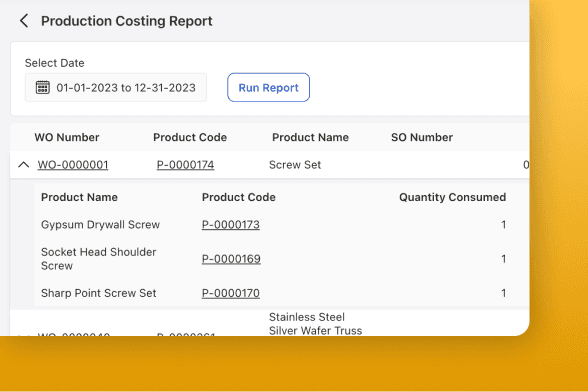Sort by WO Number column header
The width and height of the screenshot is (588, 392).
click(67, 137)
